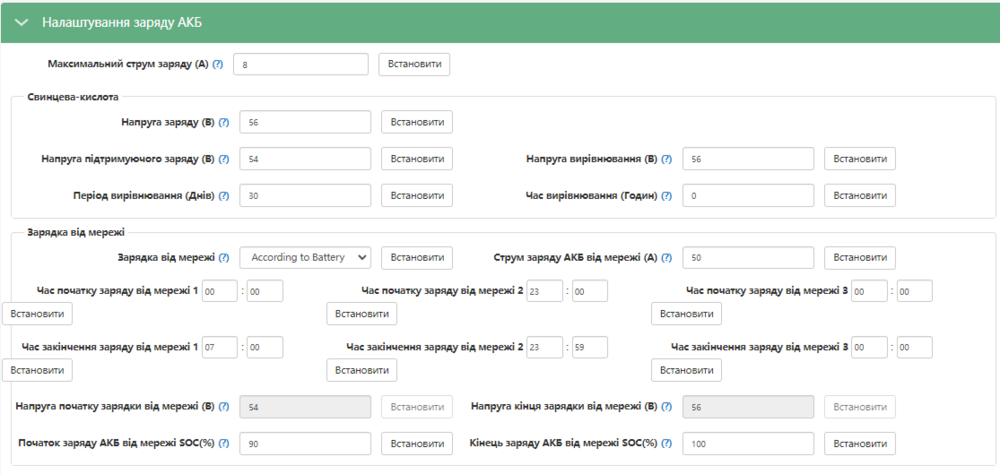
Task: Collapse the Налаштування заряду АКБ panel chevron
Action: coord(21,22)
